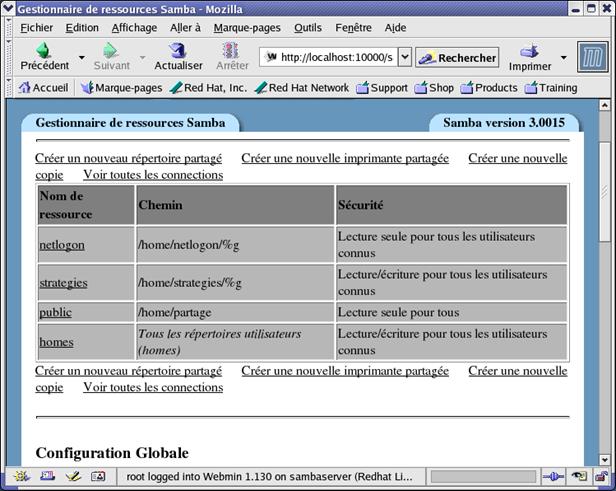This screenshot has width=616, height=491.
Task: Click the scrollbar up arrow
Action: coord(604,105)
